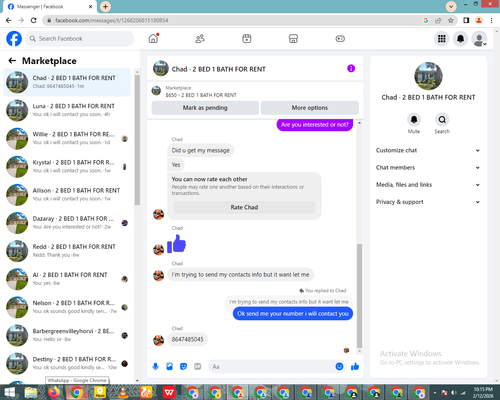Click More options button
Viewport: 500px width, 400px height.
310,108
